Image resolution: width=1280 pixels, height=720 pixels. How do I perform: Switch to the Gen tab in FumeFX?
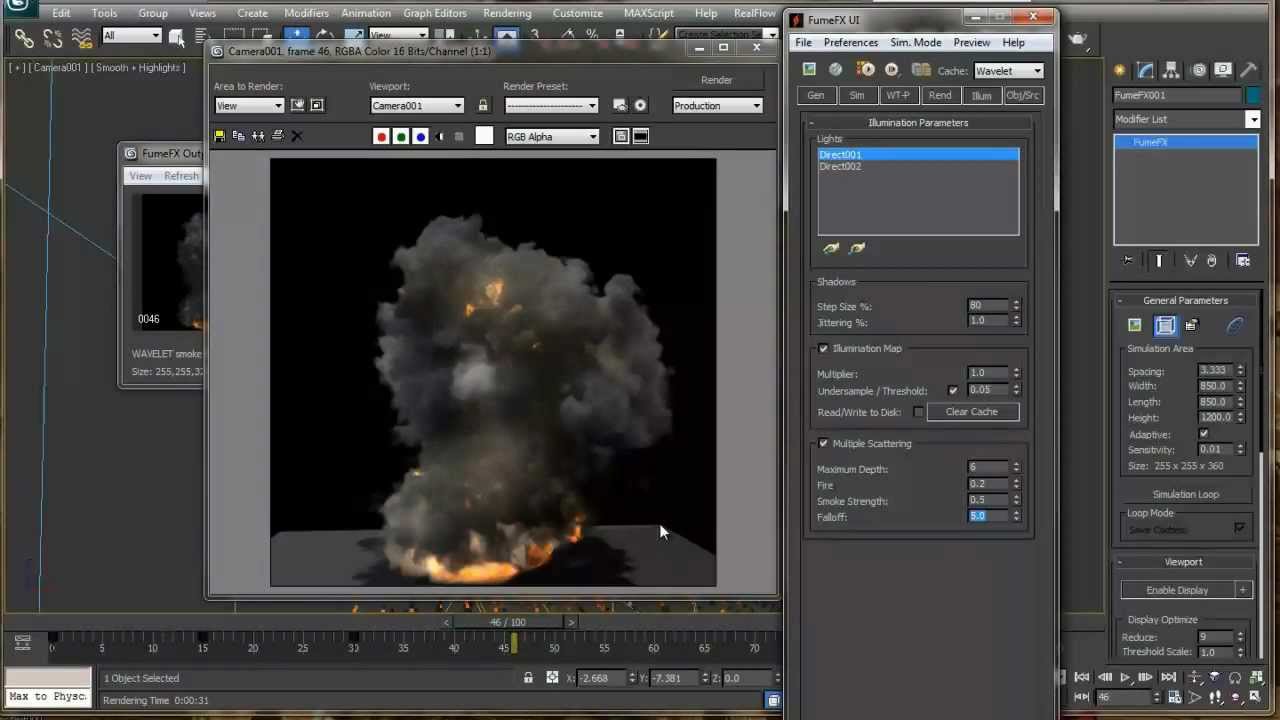[816, 95]
